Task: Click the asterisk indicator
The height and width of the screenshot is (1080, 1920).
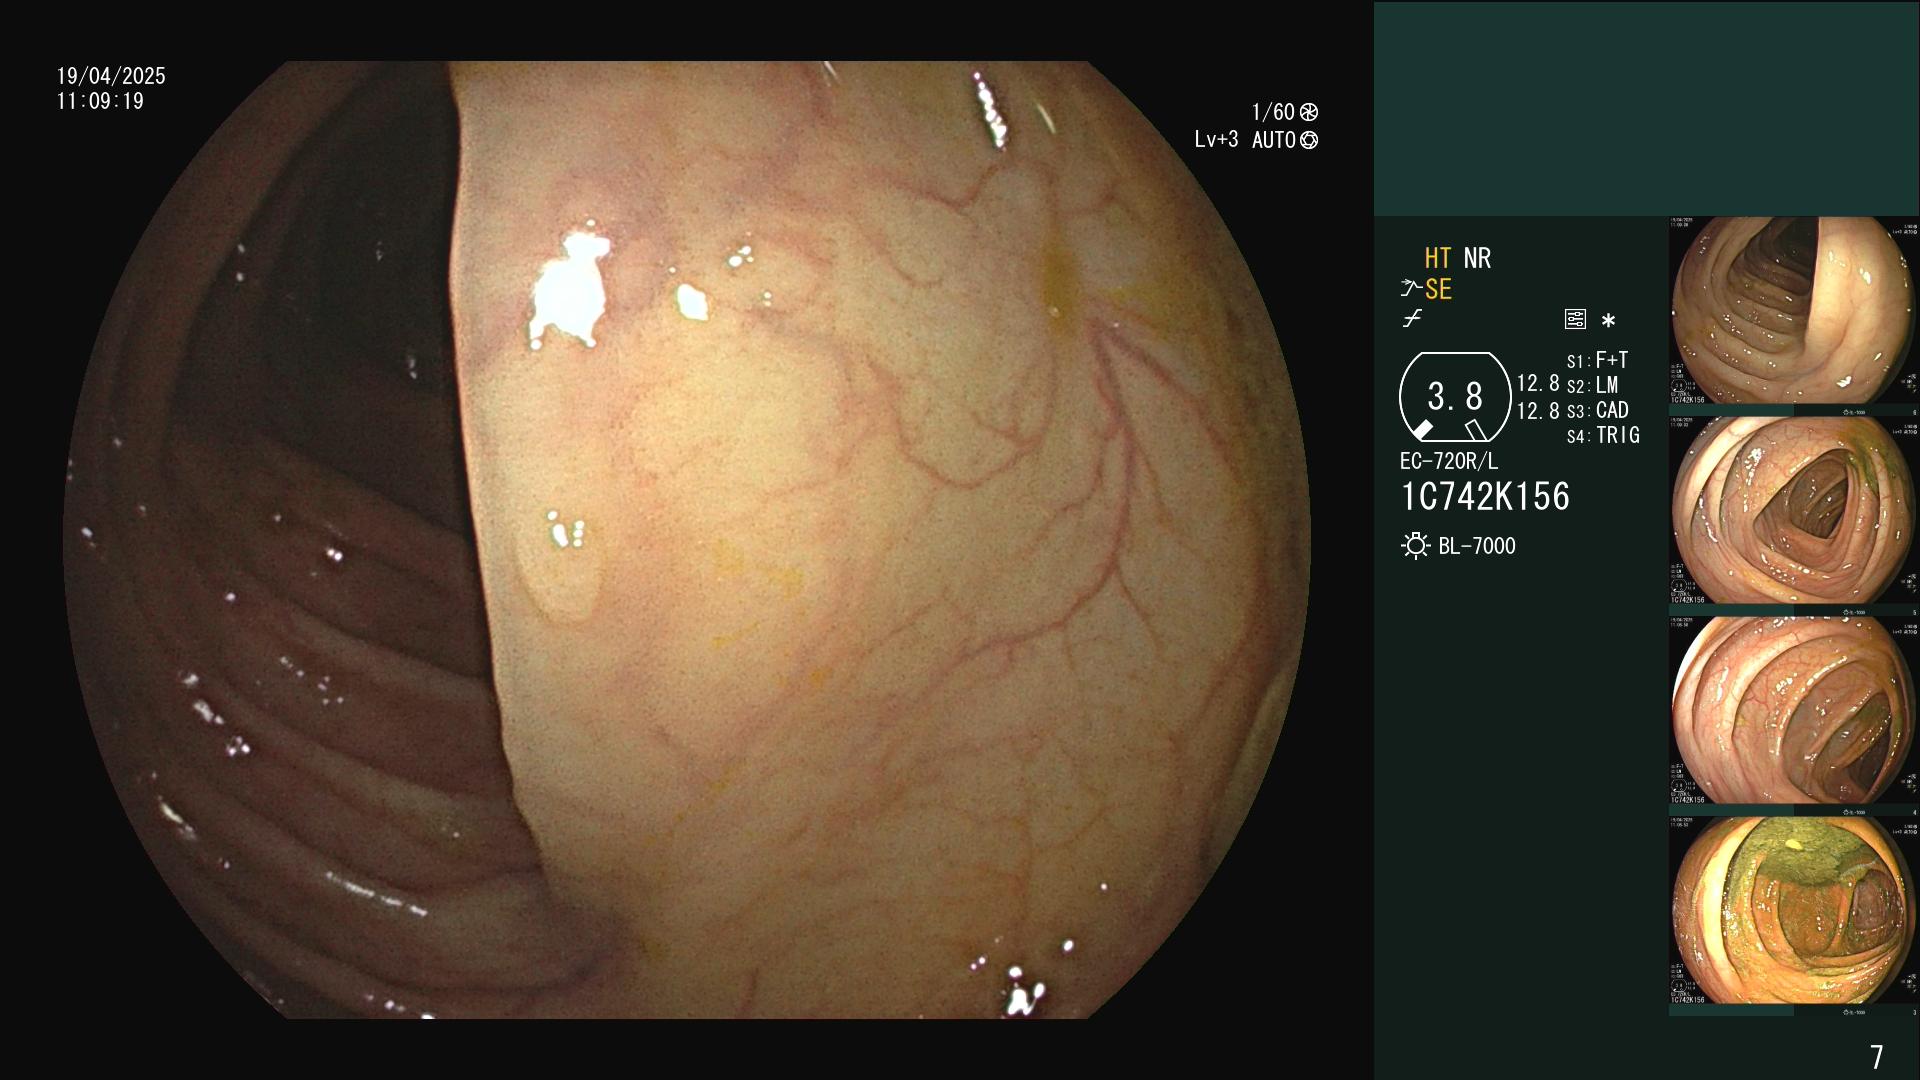Action: point(1608,321)
